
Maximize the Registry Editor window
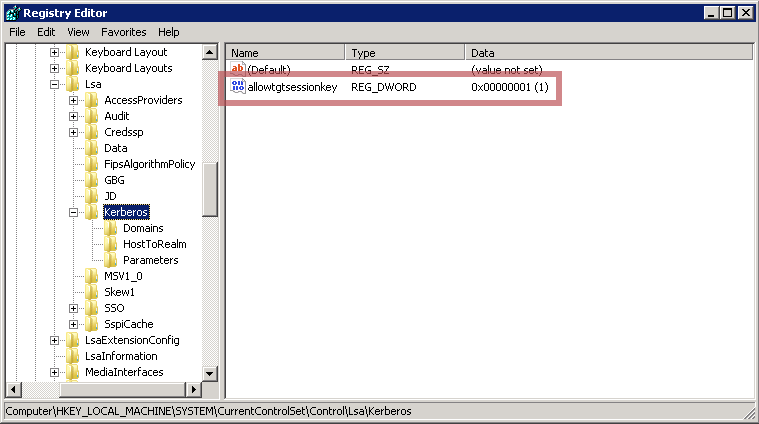(x=728, y=13)
